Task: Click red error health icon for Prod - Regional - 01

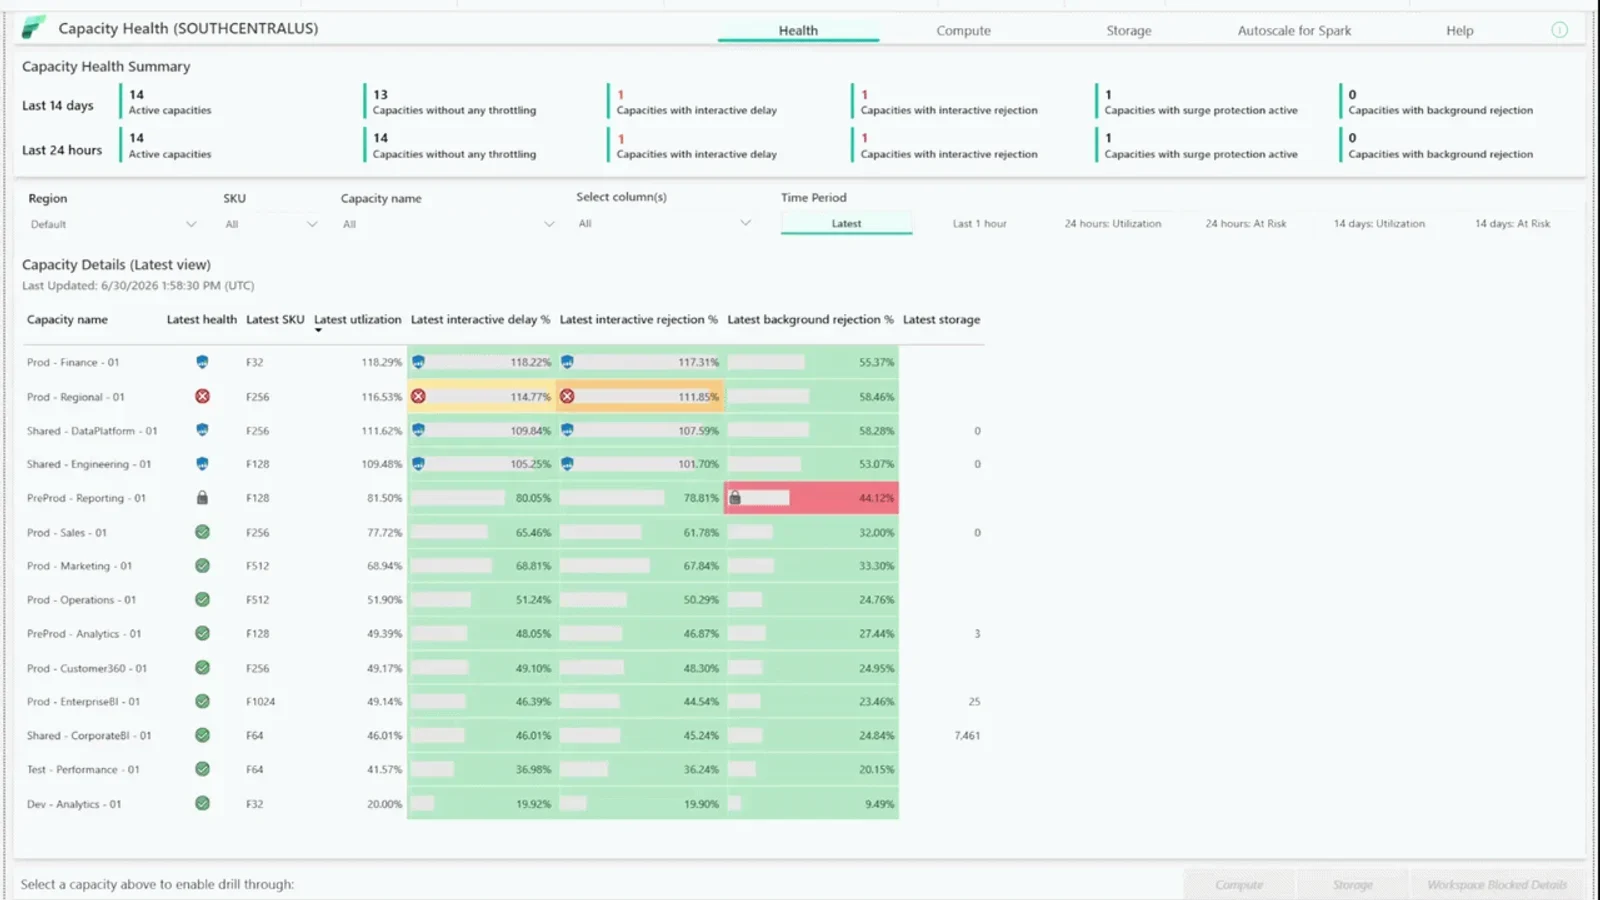Action: pyautogui.click(x=202, y=396)
